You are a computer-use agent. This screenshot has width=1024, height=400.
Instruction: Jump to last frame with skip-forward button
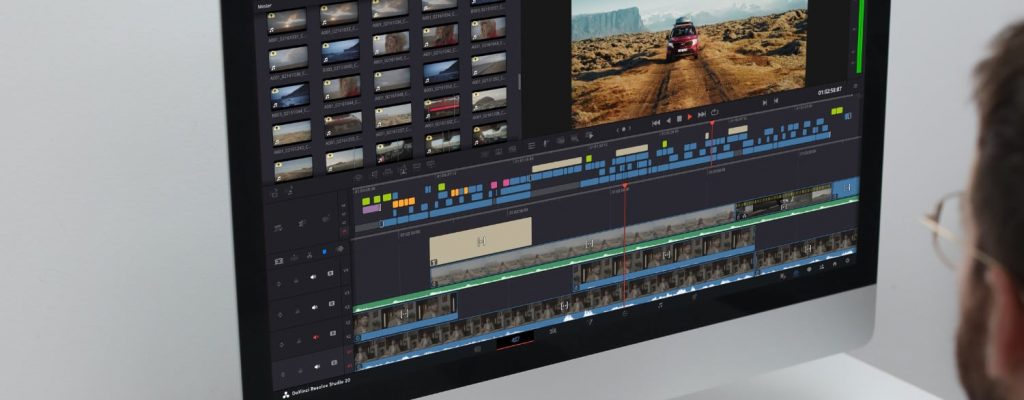click(x=702, y=114)
